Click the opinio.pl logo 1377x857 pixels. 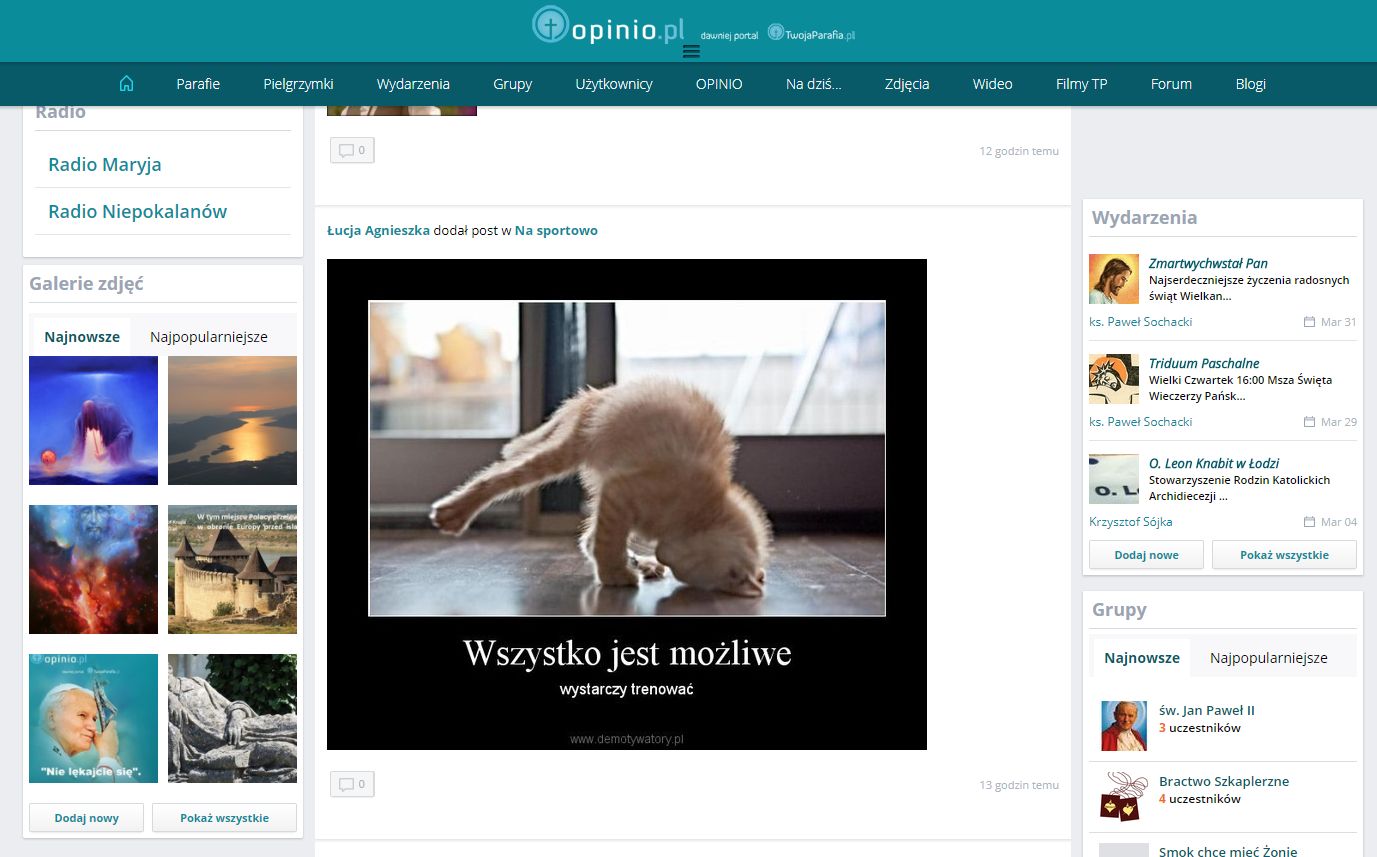(x=609, y=25)
